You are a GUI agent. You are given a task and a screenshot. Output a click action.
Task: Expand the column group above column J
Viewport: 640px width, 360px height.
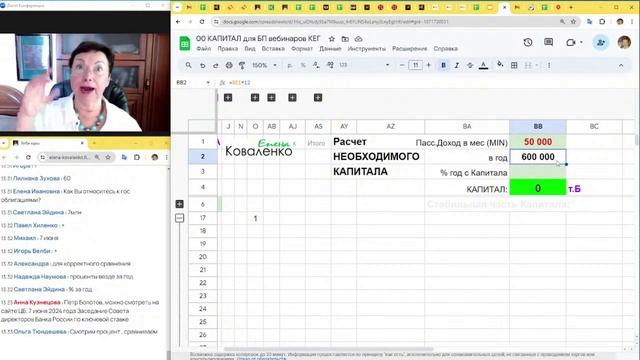(228, 98)
